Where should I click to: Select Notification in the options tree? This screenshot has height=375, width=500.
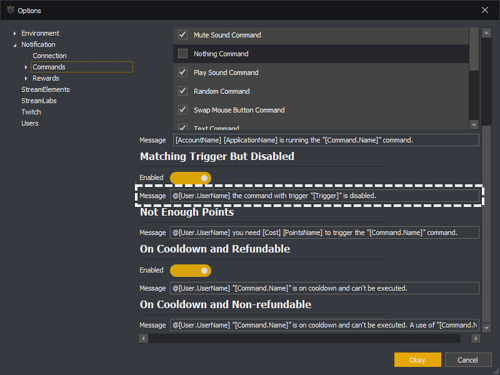point(38,45)
